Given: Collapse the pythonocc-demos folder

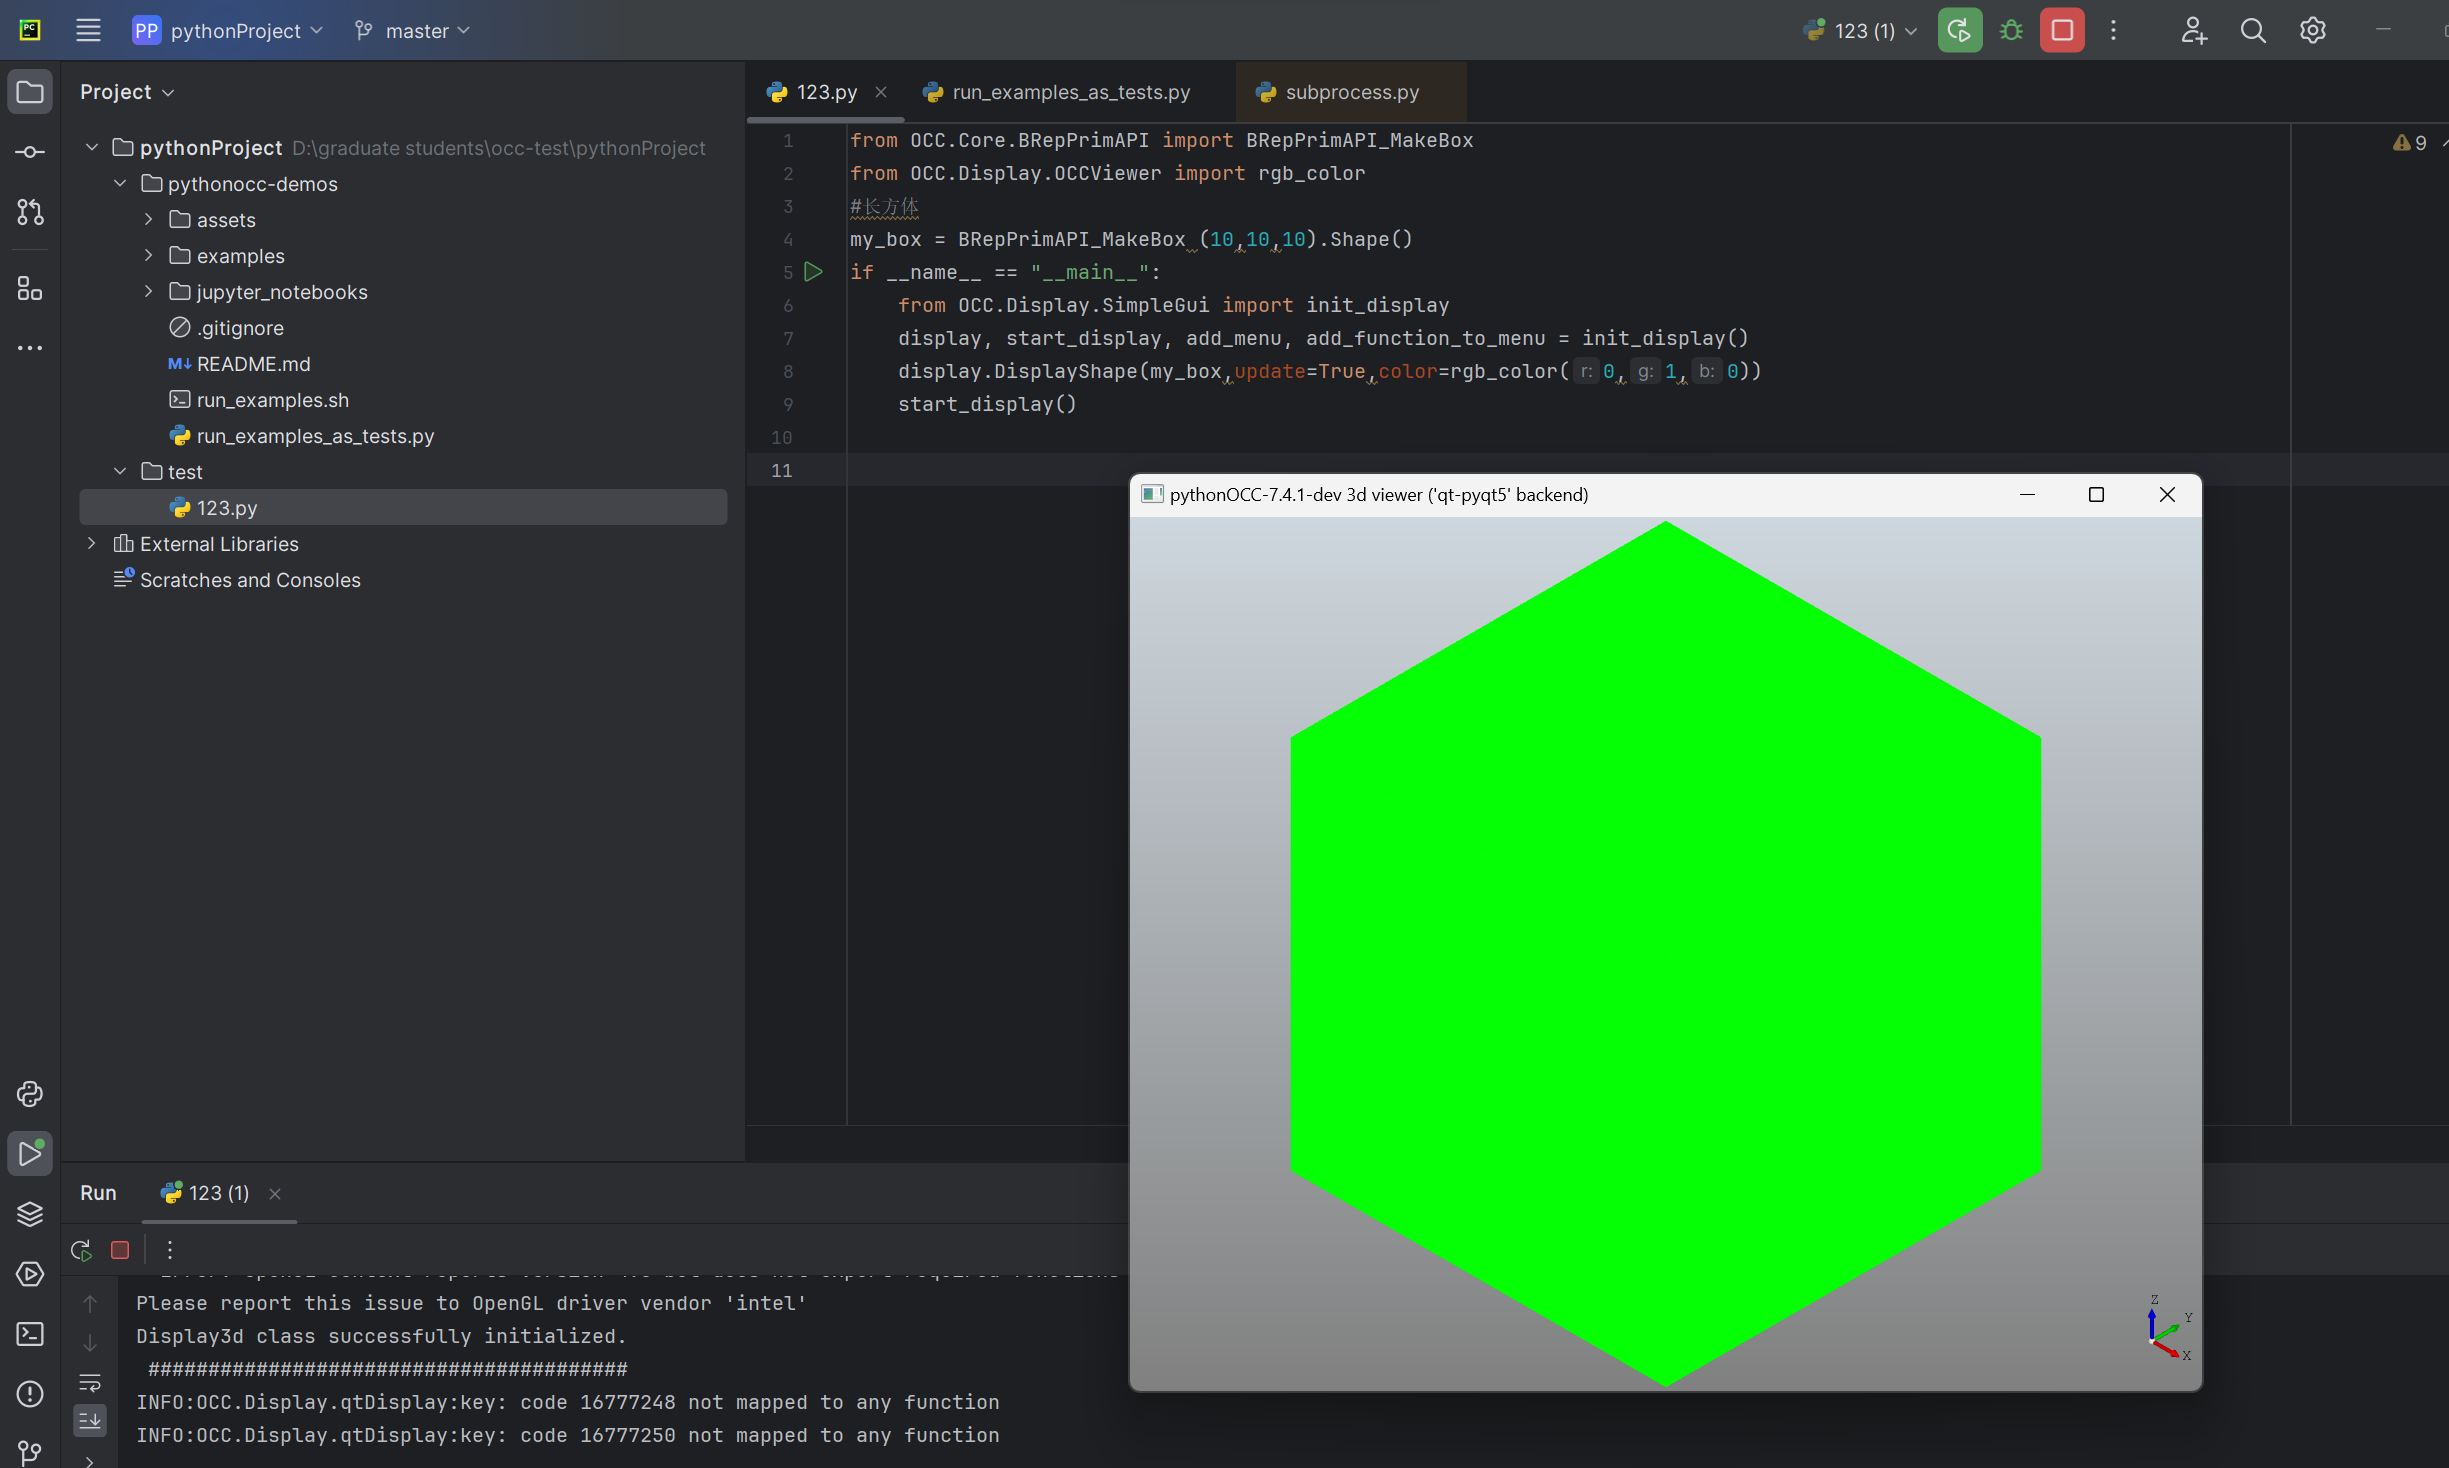Looking at the screenshot, I should point(120,184).
